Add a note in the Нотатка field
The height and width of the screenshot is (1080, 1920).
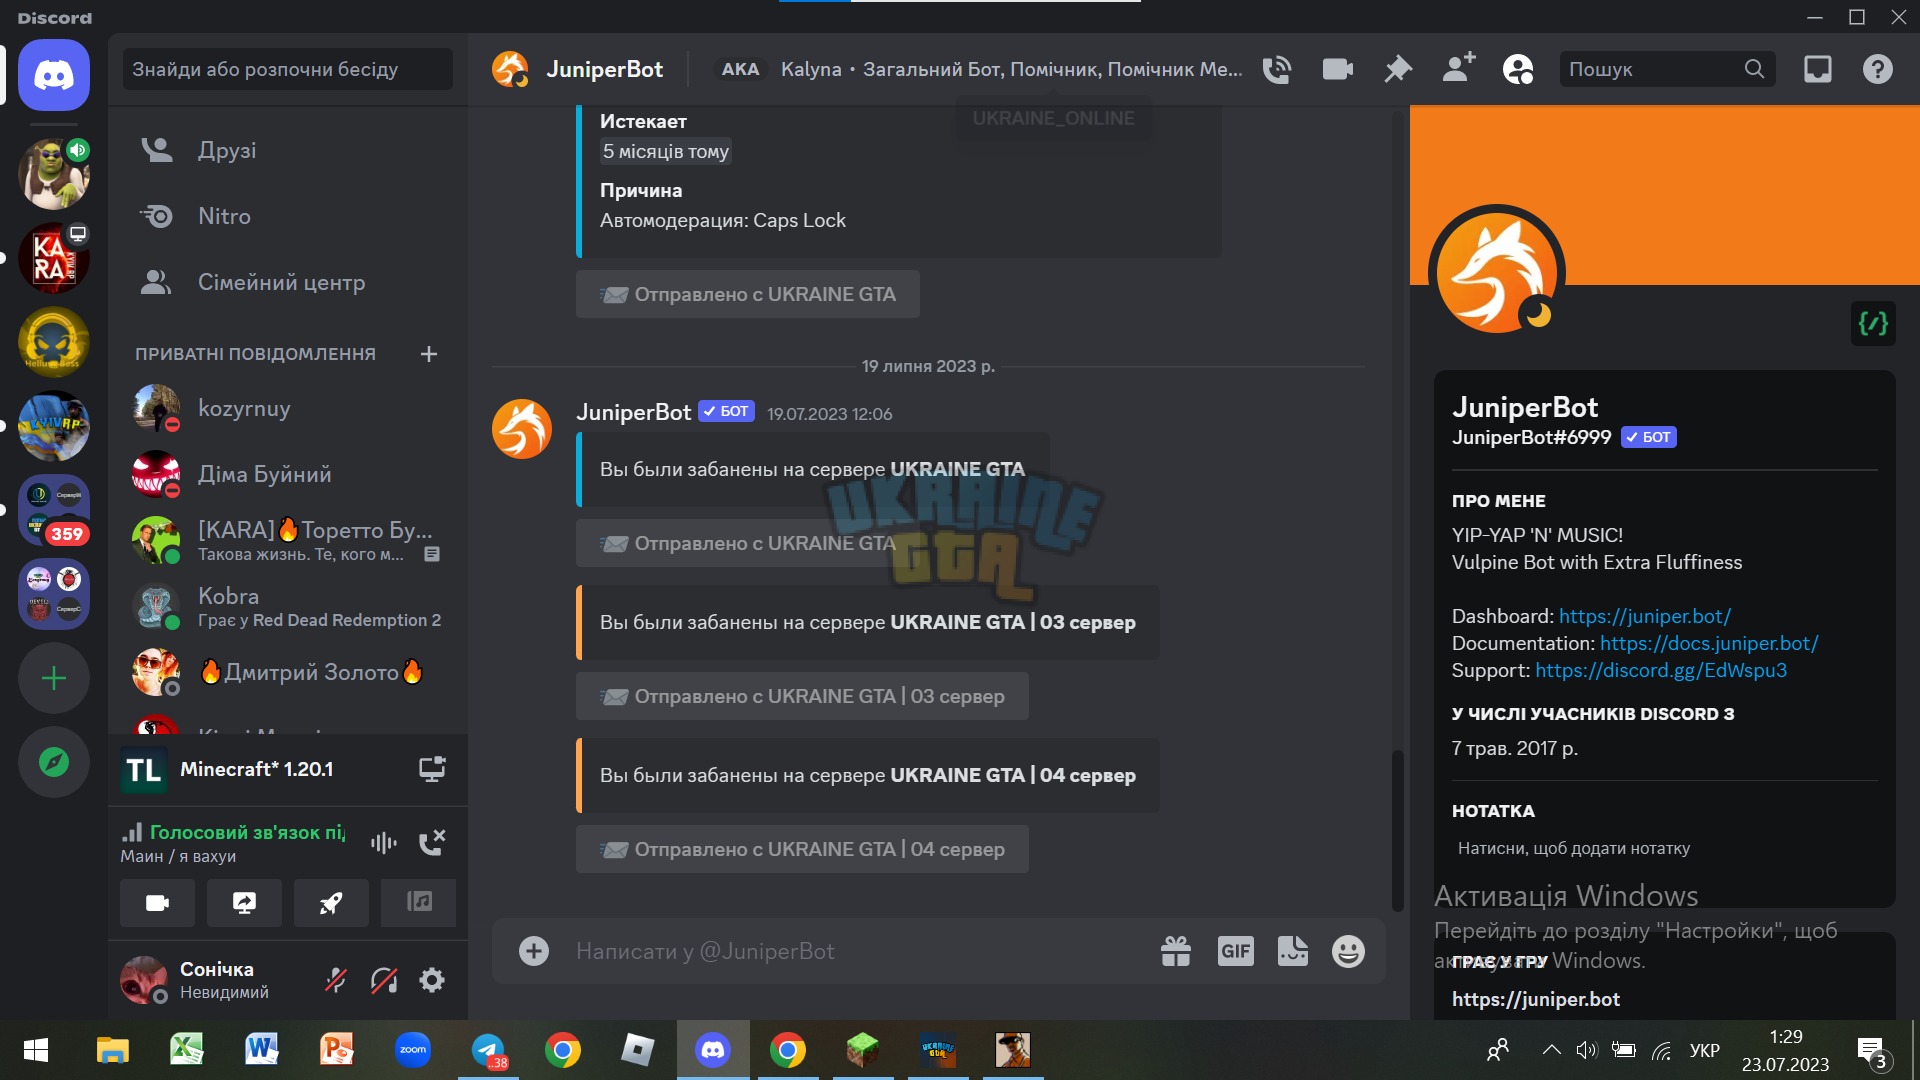1665,848
